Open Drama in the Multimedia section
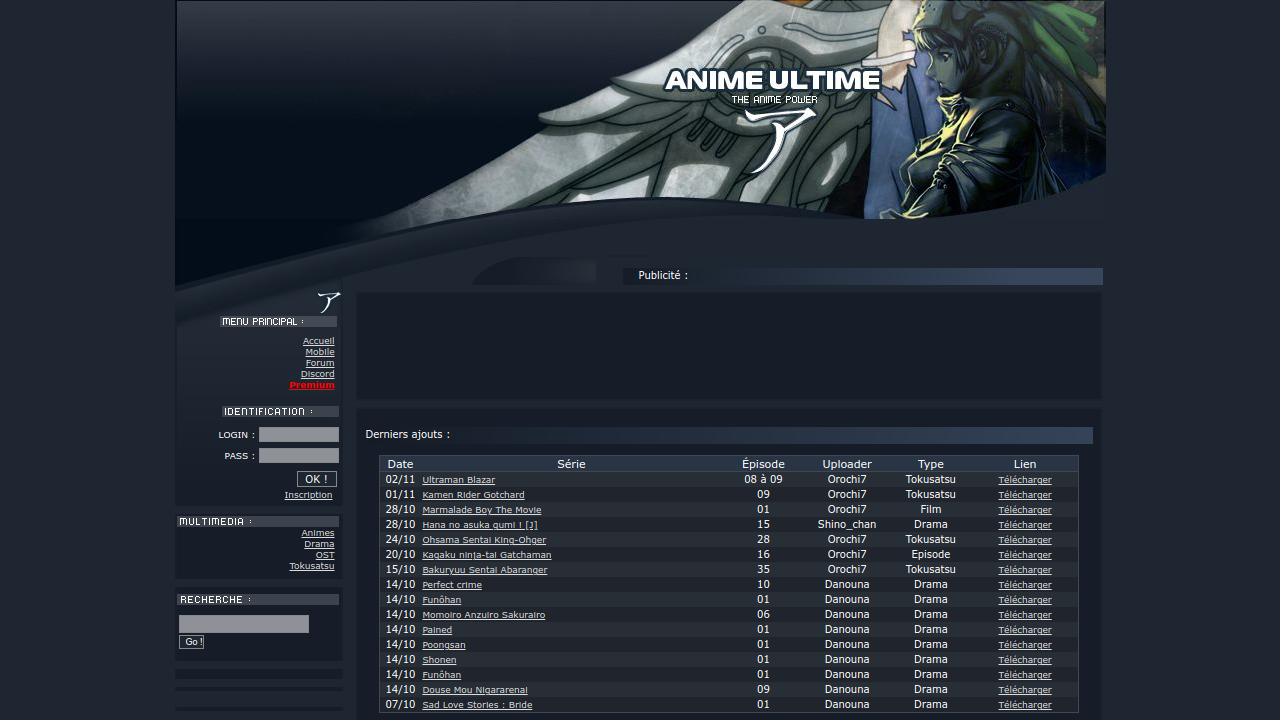The height and width of the screenshot is (720, 1280). click(x=319, y=544)
